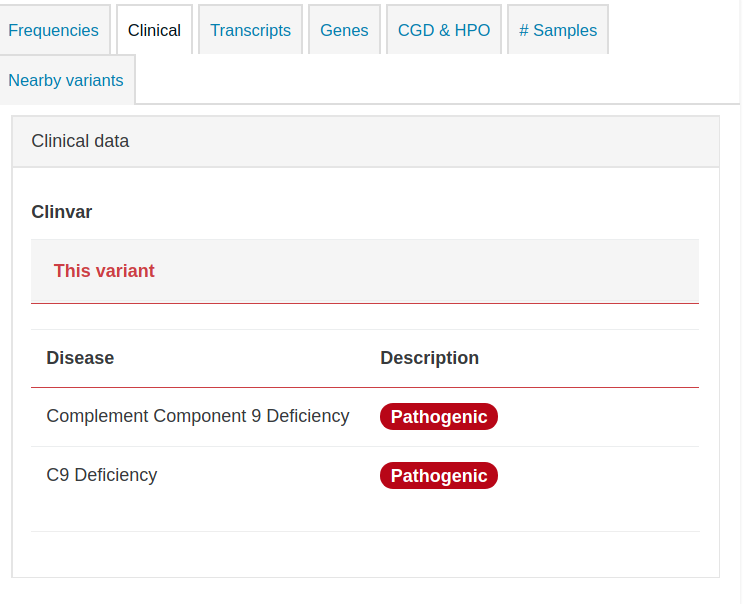Switch to the Transcripts tab
The image size is (756, 604).
[x=250, y=30]
